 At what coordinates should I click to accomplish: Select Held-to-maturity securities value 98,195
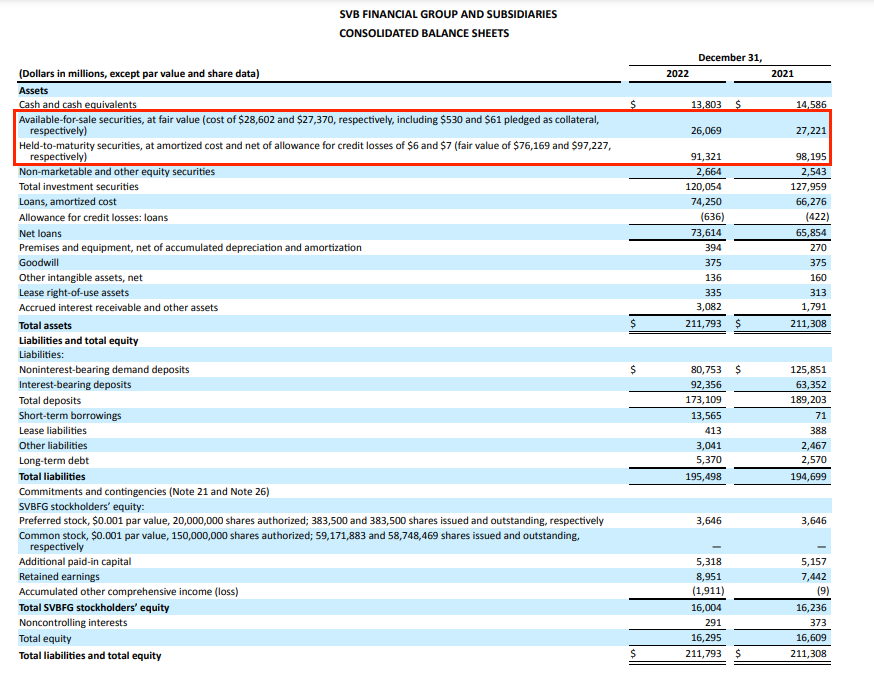[811, 157]
